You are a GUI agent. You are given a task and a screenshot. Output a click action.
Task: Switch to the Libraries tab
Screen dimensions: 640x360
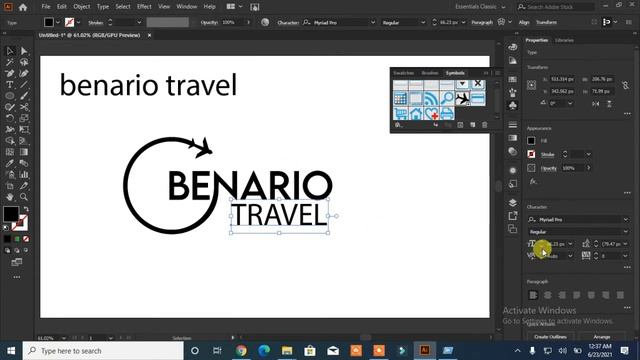pyautogui.click(x=564, y=40)
